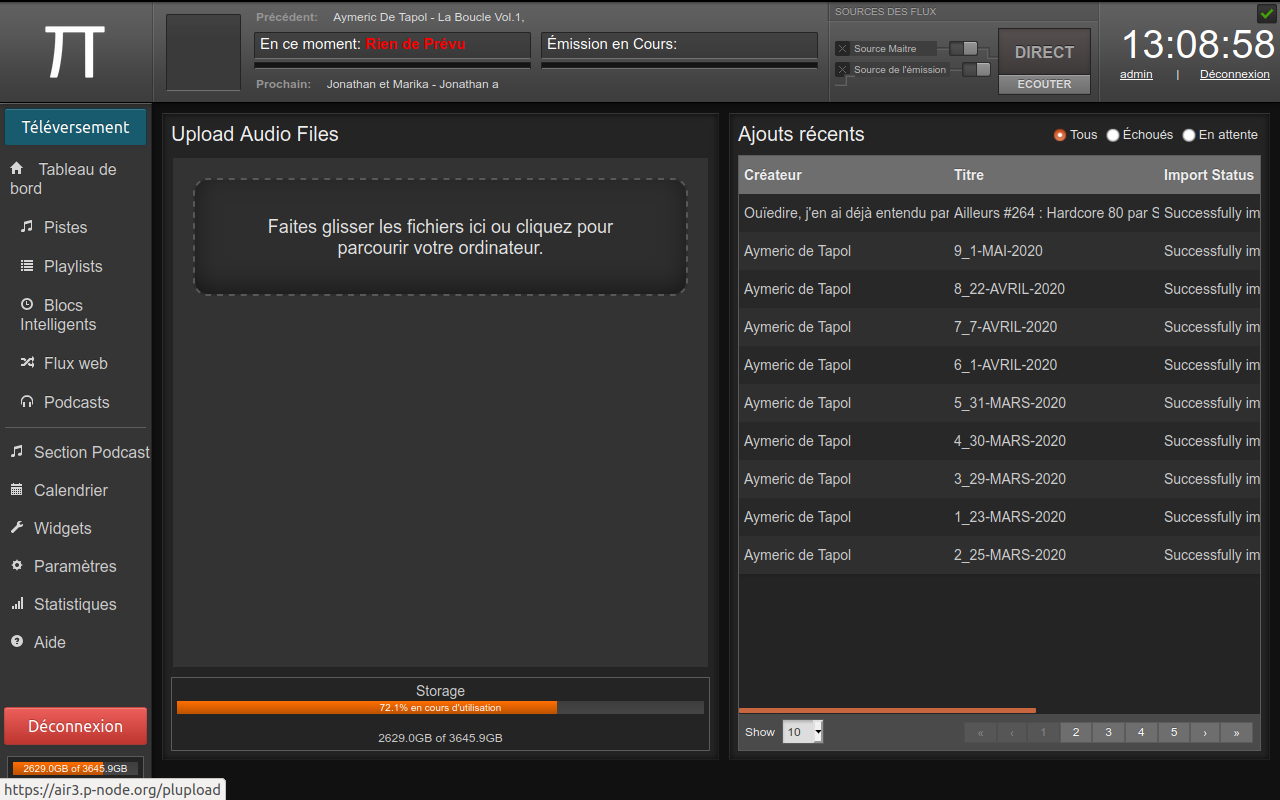Click the clock icon for Blocs Intelligents

coord(27,305)
